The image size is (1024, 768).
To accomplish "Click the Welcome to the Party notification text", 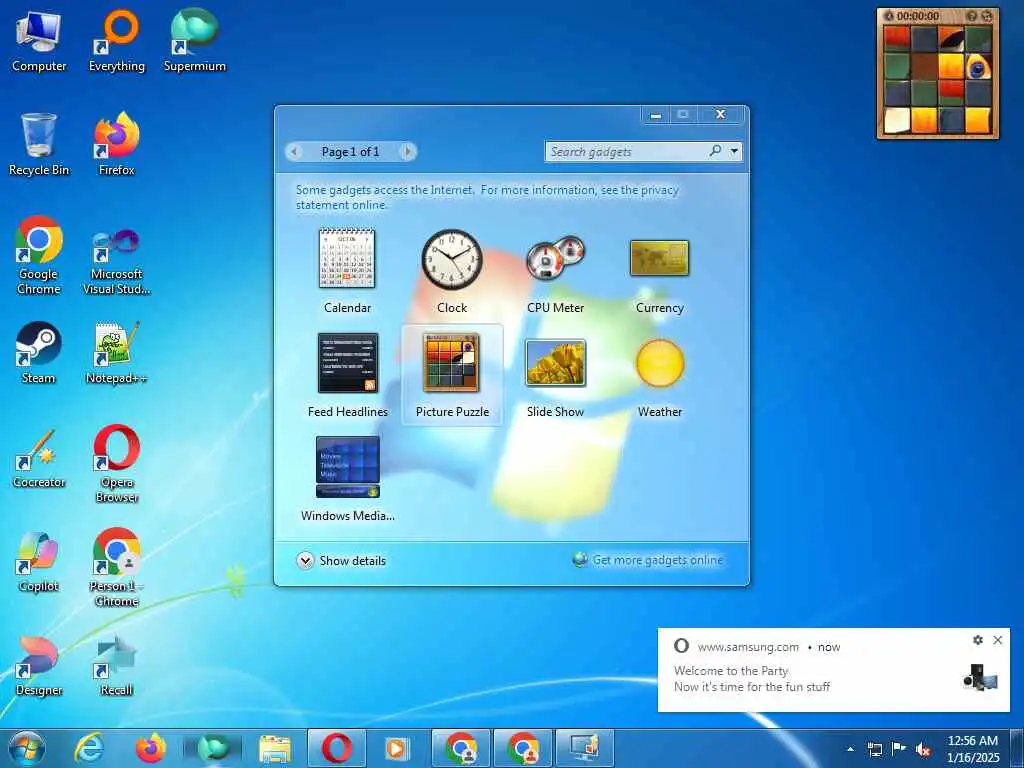I will [731, 671].
